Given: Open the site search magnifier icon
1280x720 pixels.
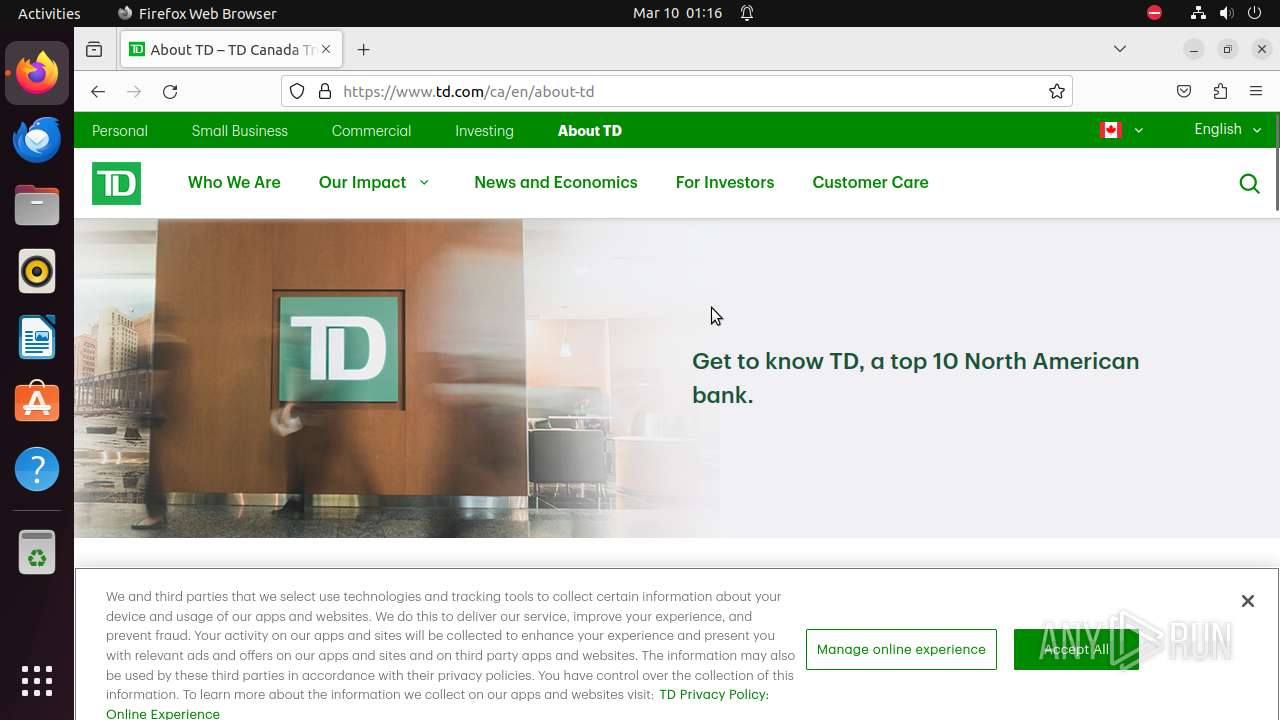Looking at the screenshot, I should (1249, 183).
